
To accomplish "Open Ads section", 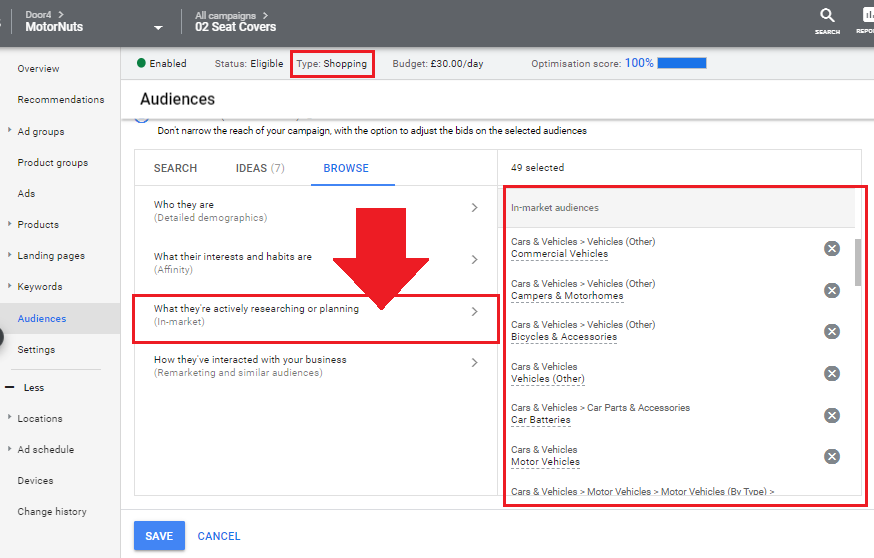I will 26,193.
